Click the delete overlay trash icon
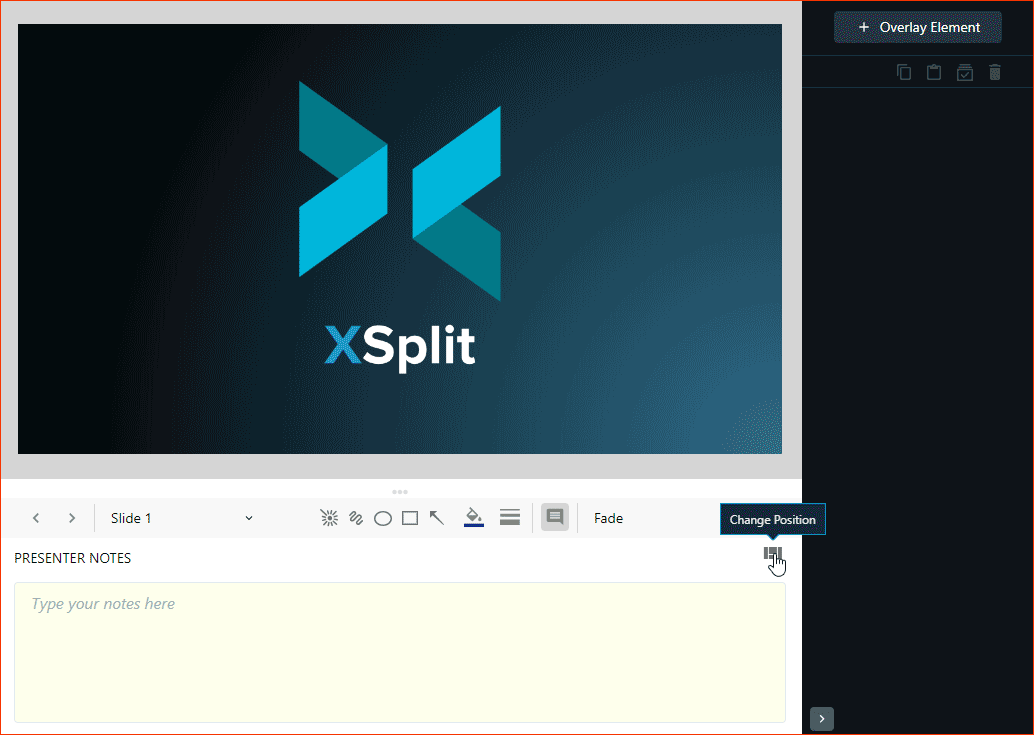The height and width of the screenshot is (735, 1034). pyautogui.click(x=995, y=72)
